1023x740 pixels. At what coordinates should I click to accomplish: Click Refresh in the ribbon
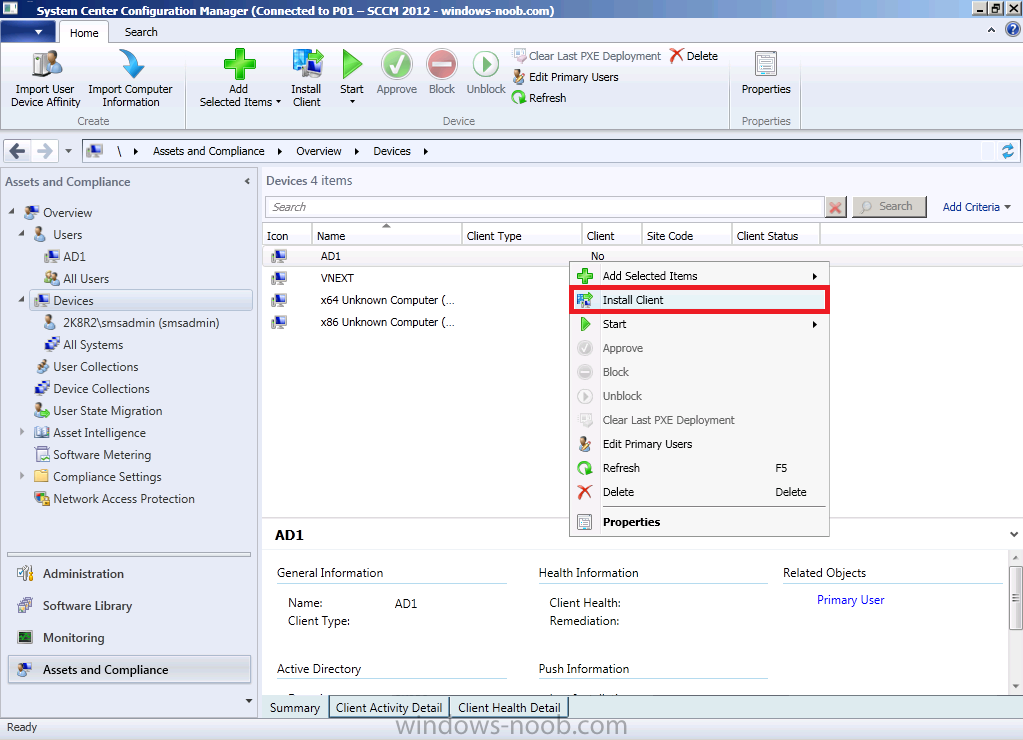[x=539, y=98]
